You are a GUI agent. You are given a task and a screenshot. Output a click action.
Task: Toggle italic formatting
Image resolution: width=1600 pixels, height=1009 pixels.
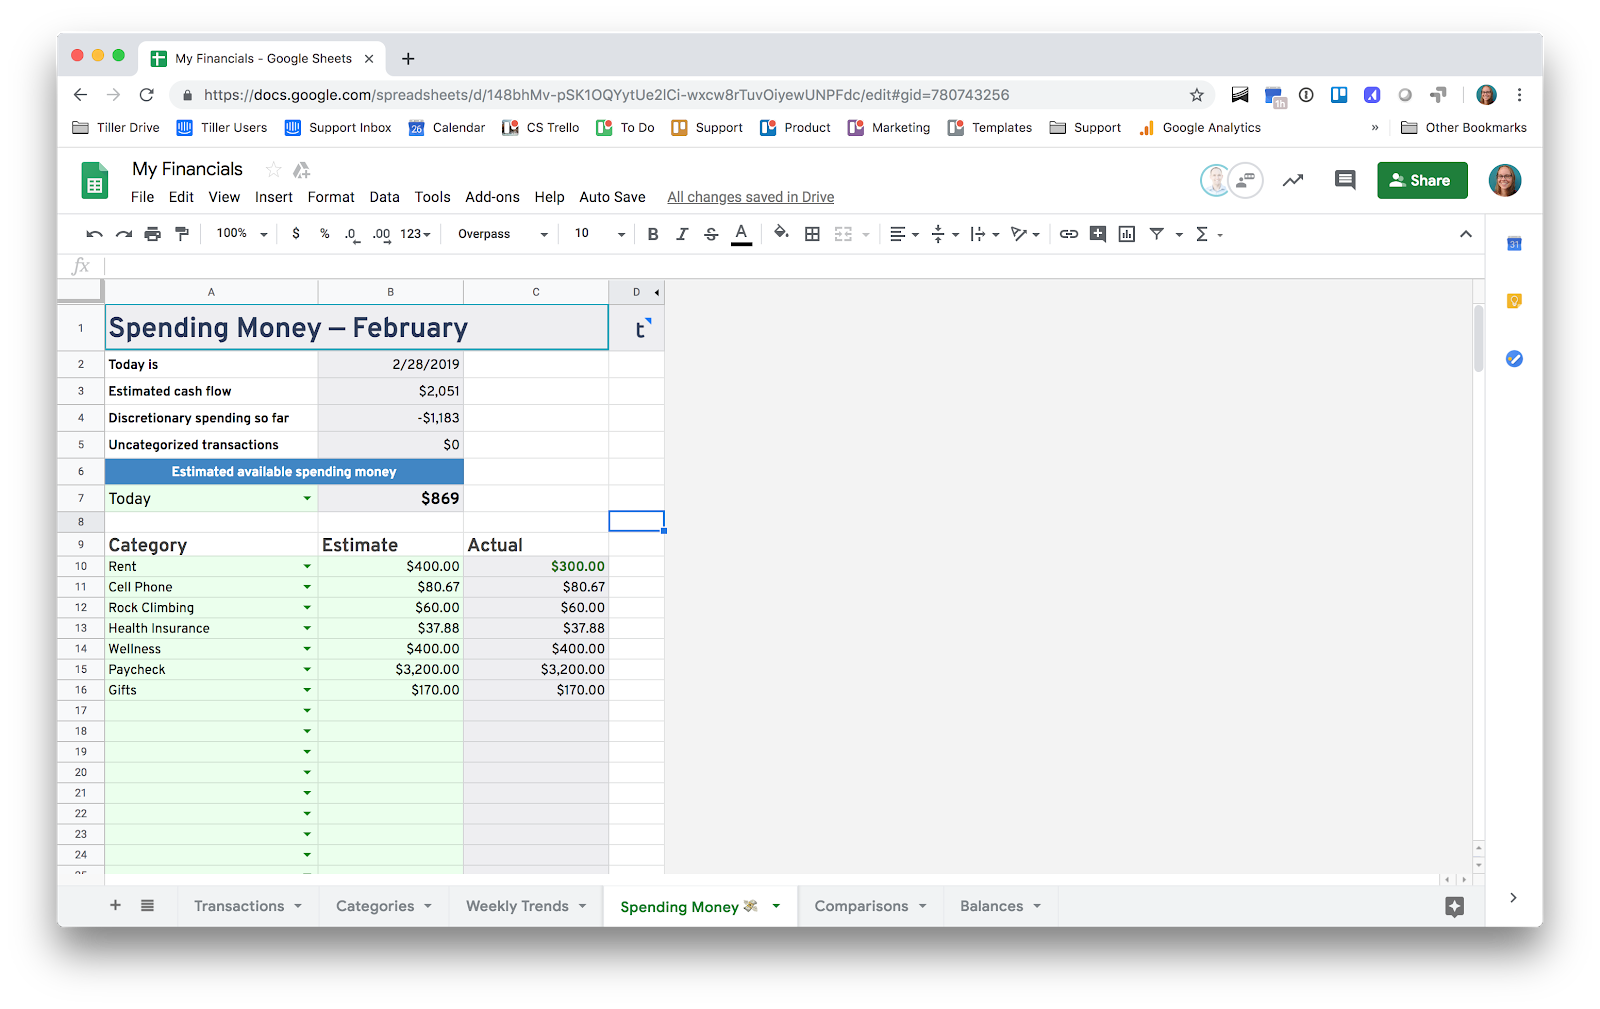point(682,233)
